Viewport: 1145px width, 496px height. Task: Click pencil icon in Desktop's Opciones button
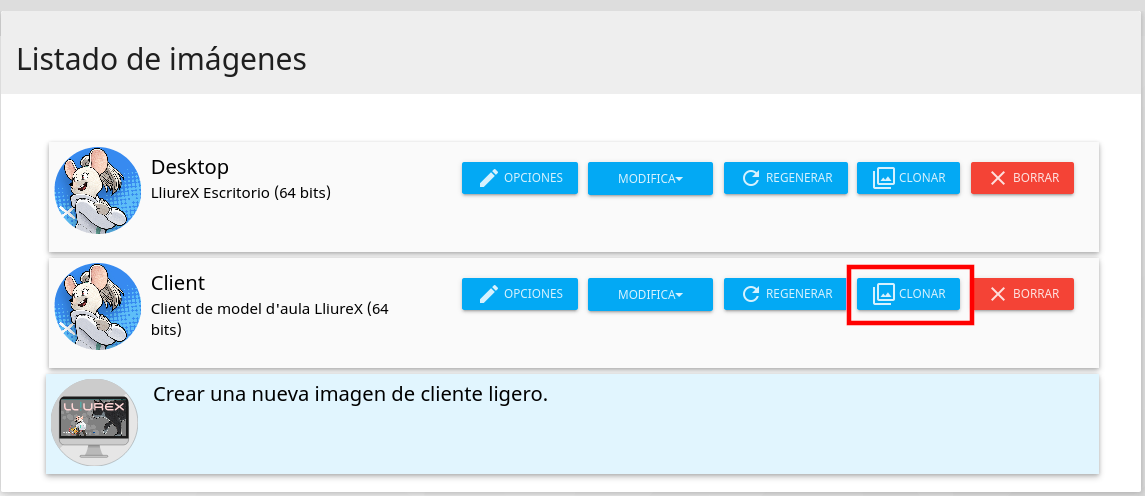pos(488,178)
